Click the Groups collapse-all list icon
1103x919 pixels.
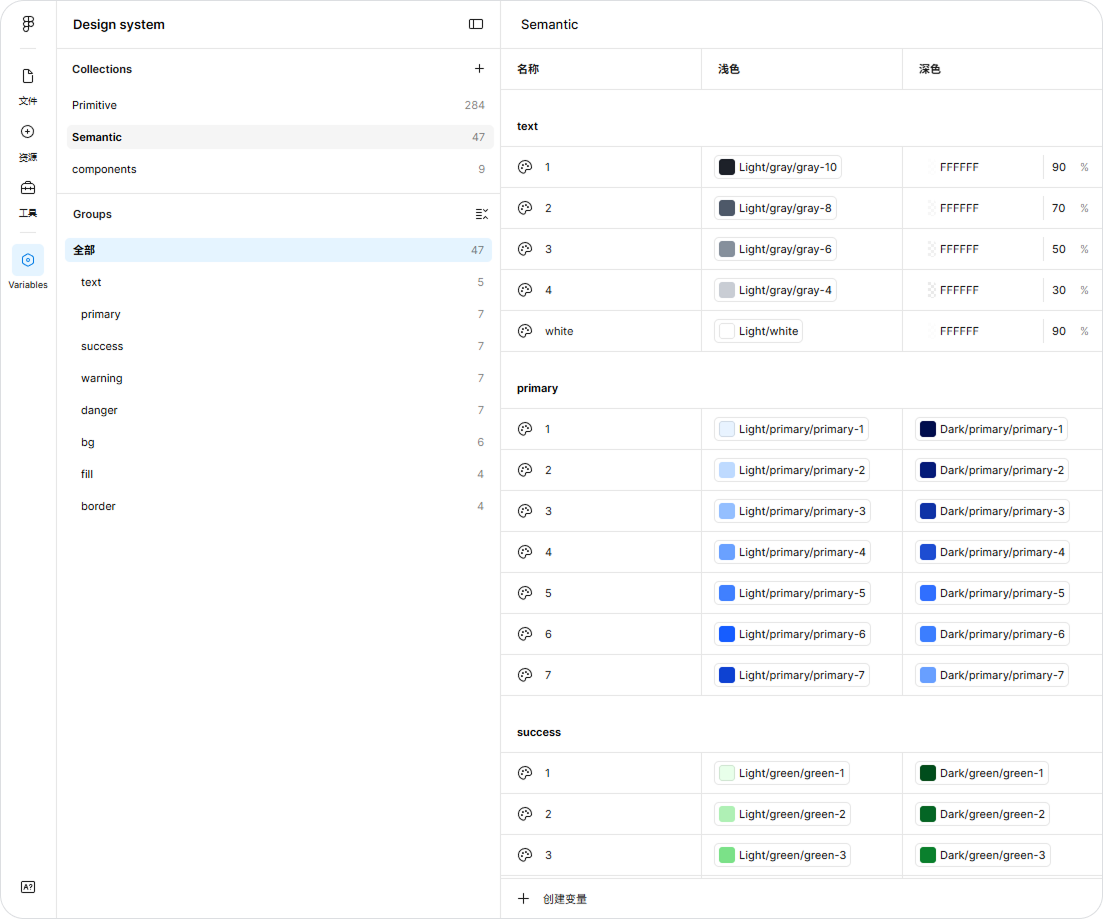(482, 214)
